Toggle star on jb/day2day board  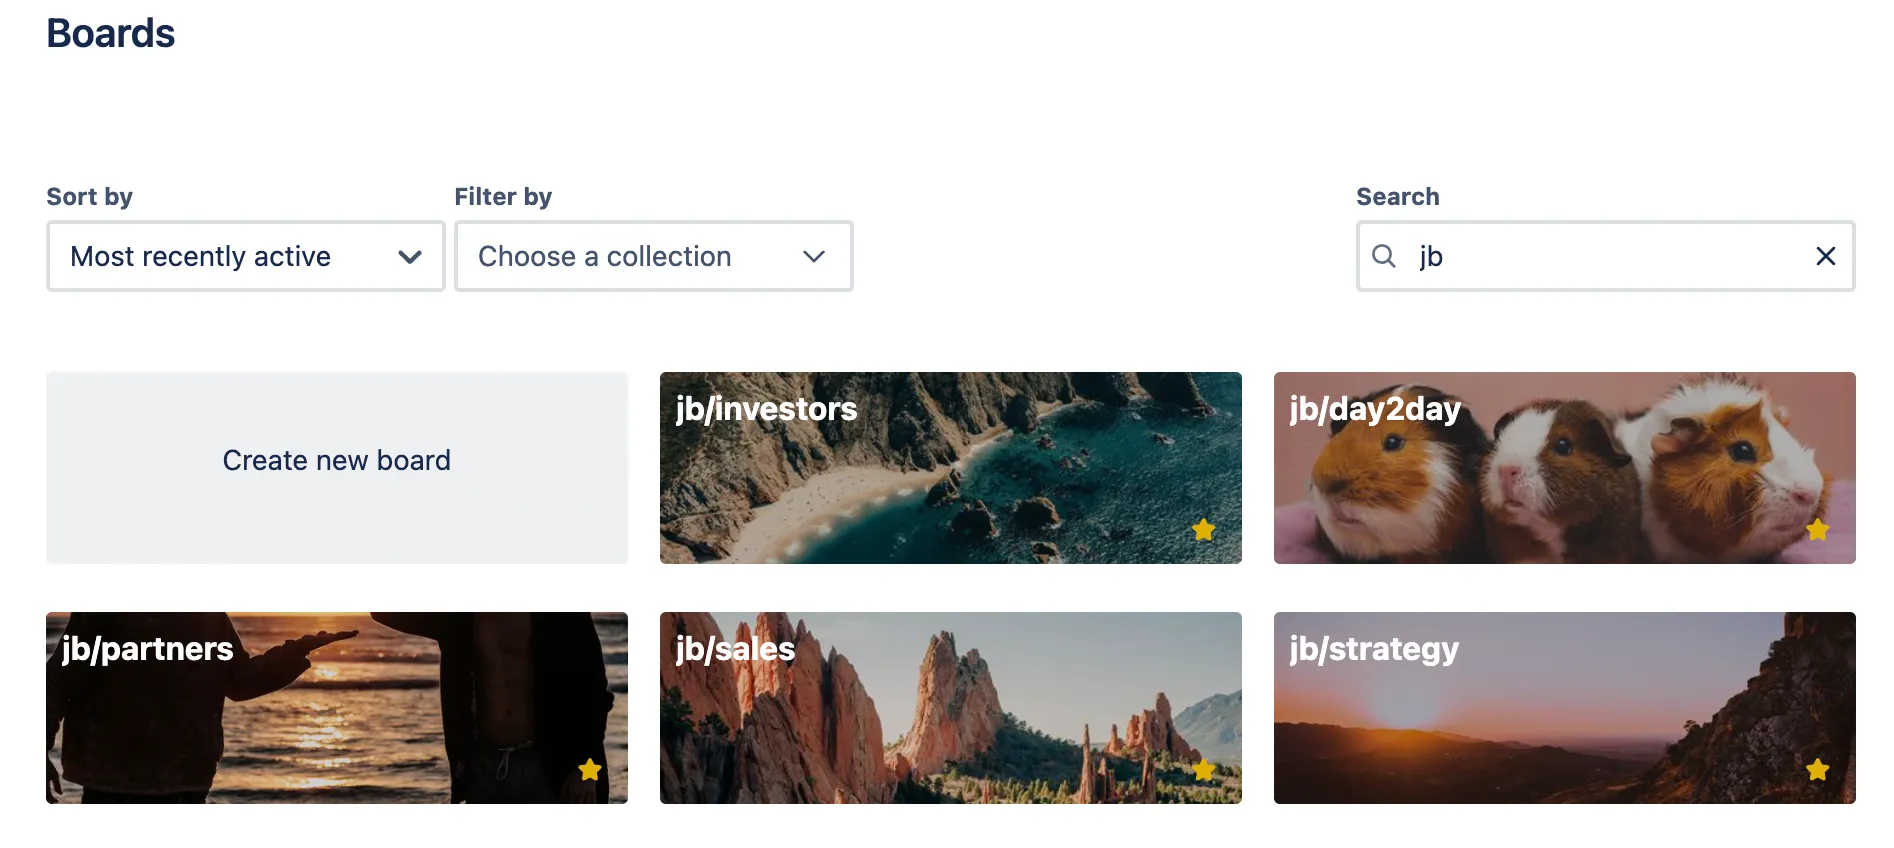(1817, 530)
